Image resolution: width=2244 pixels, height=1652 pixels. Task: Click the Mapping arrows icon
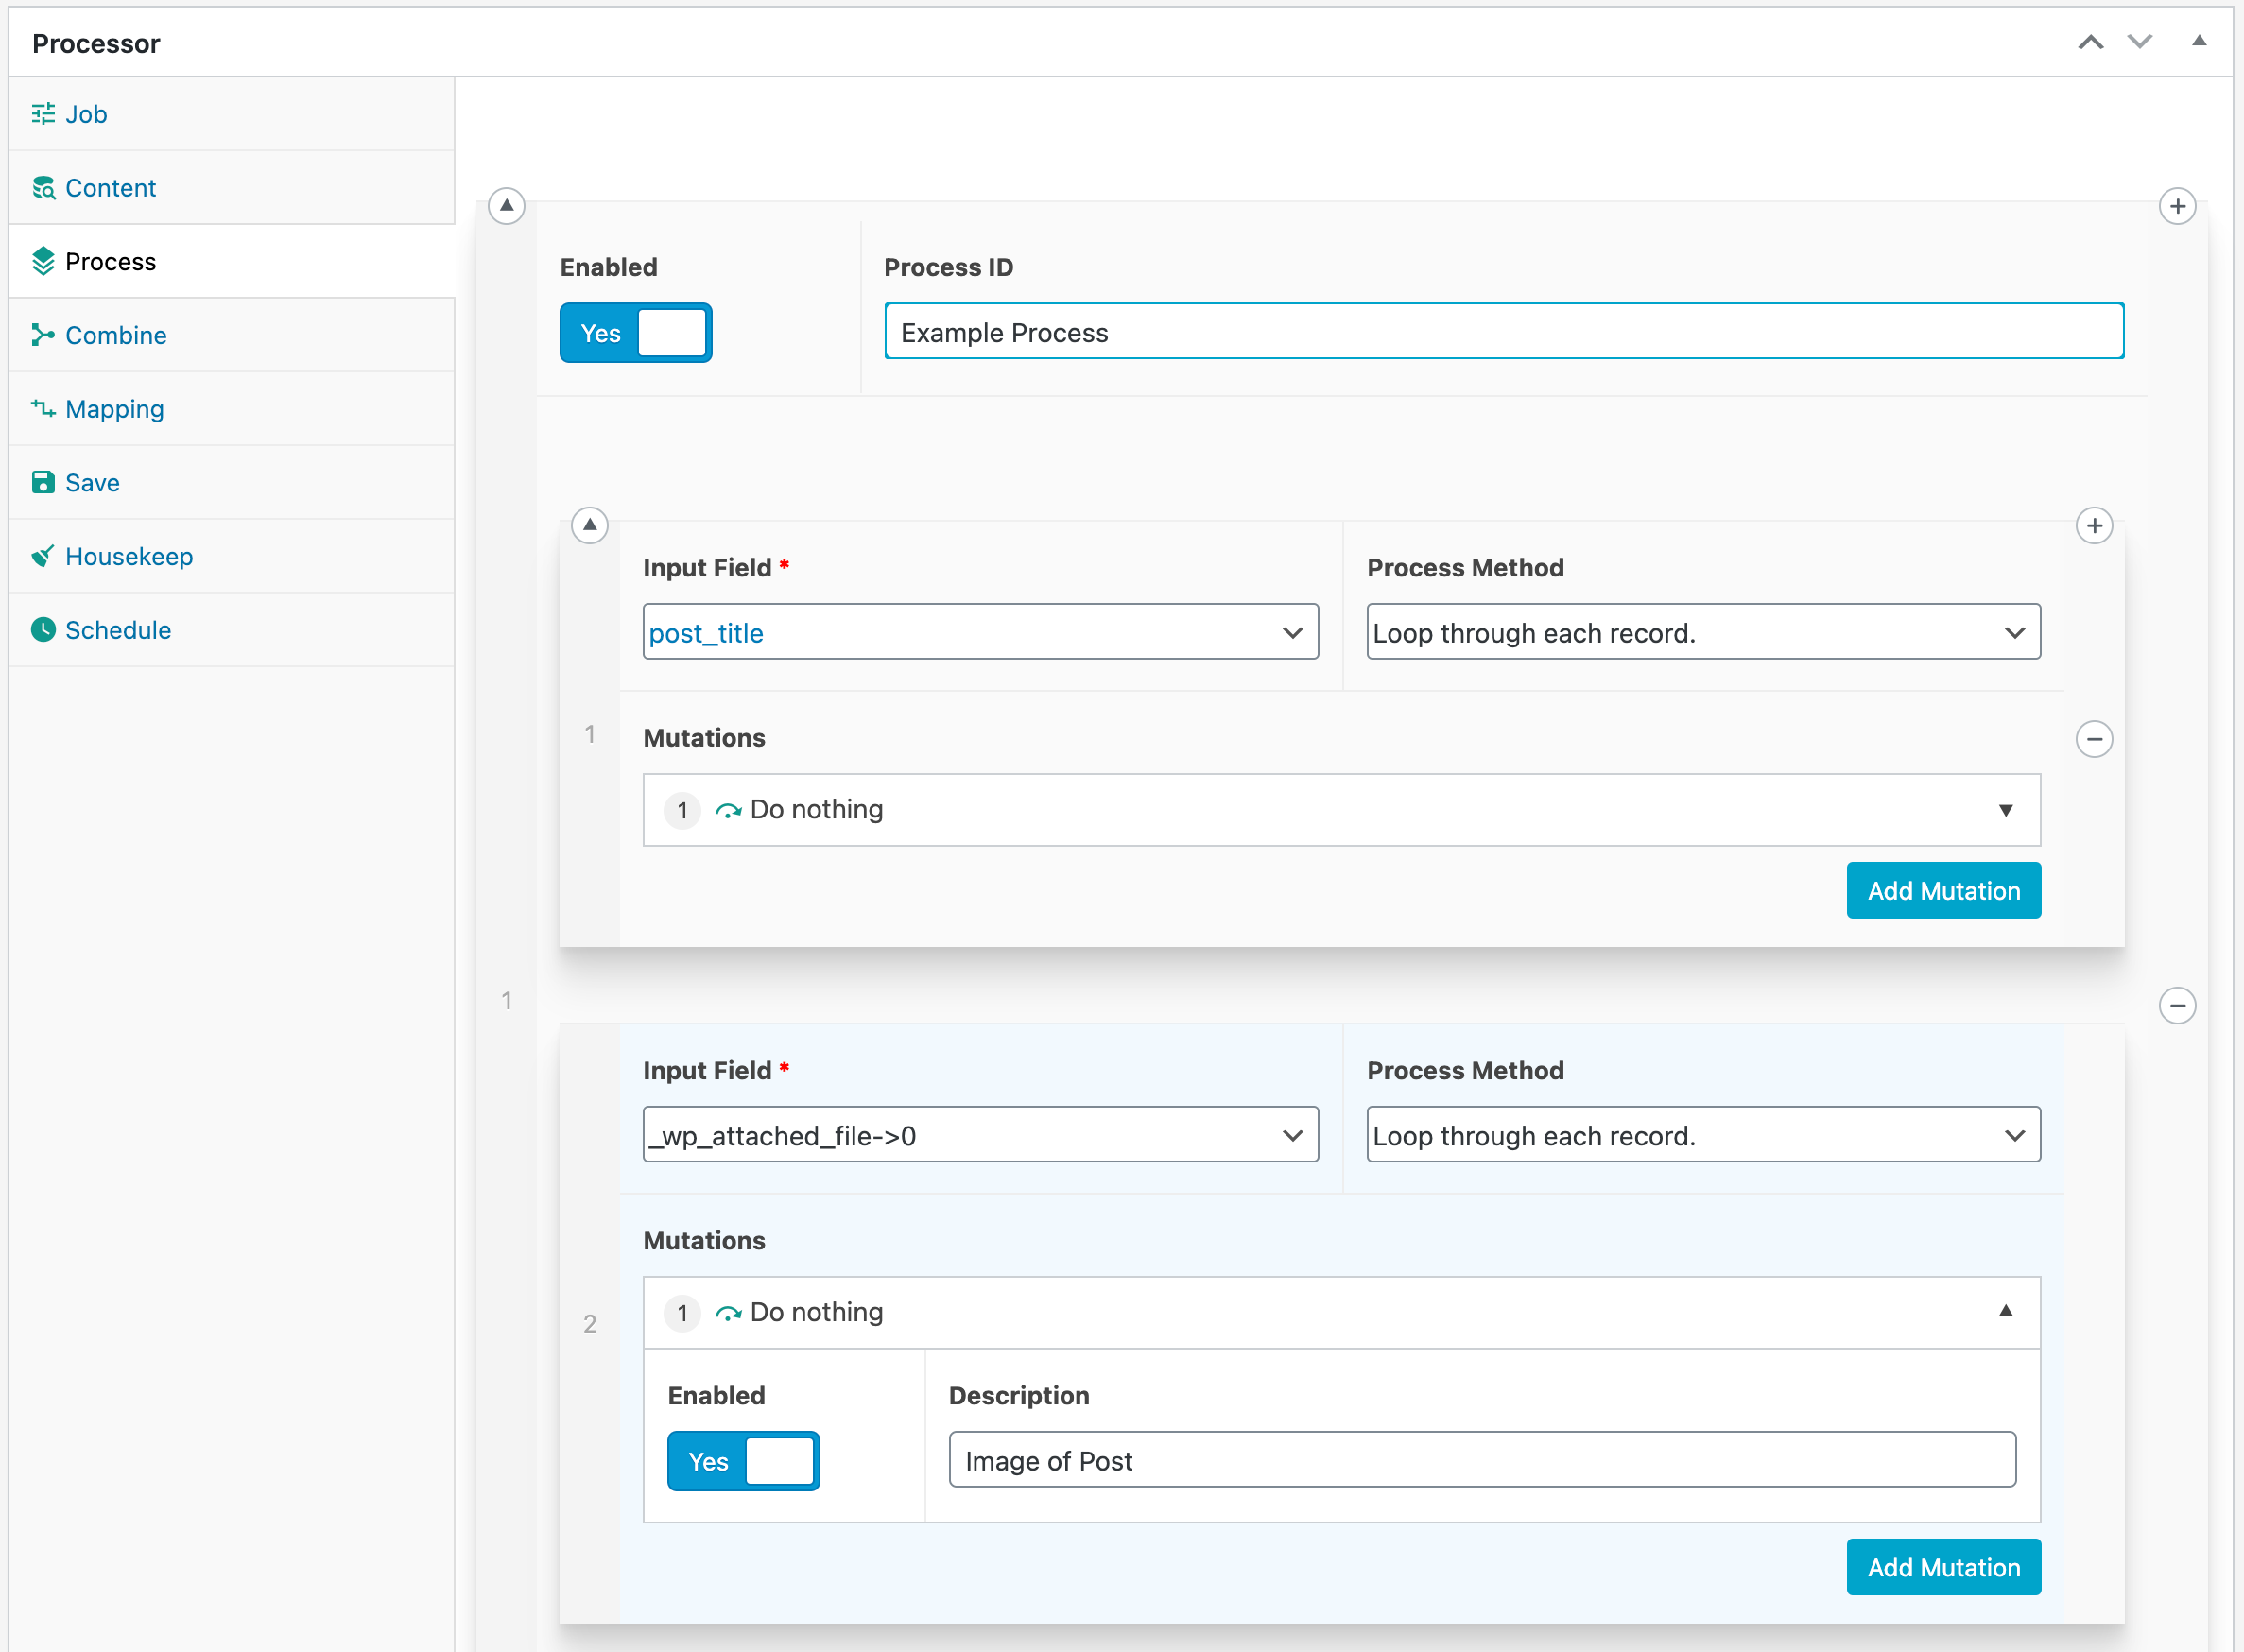tap(43, 408)
